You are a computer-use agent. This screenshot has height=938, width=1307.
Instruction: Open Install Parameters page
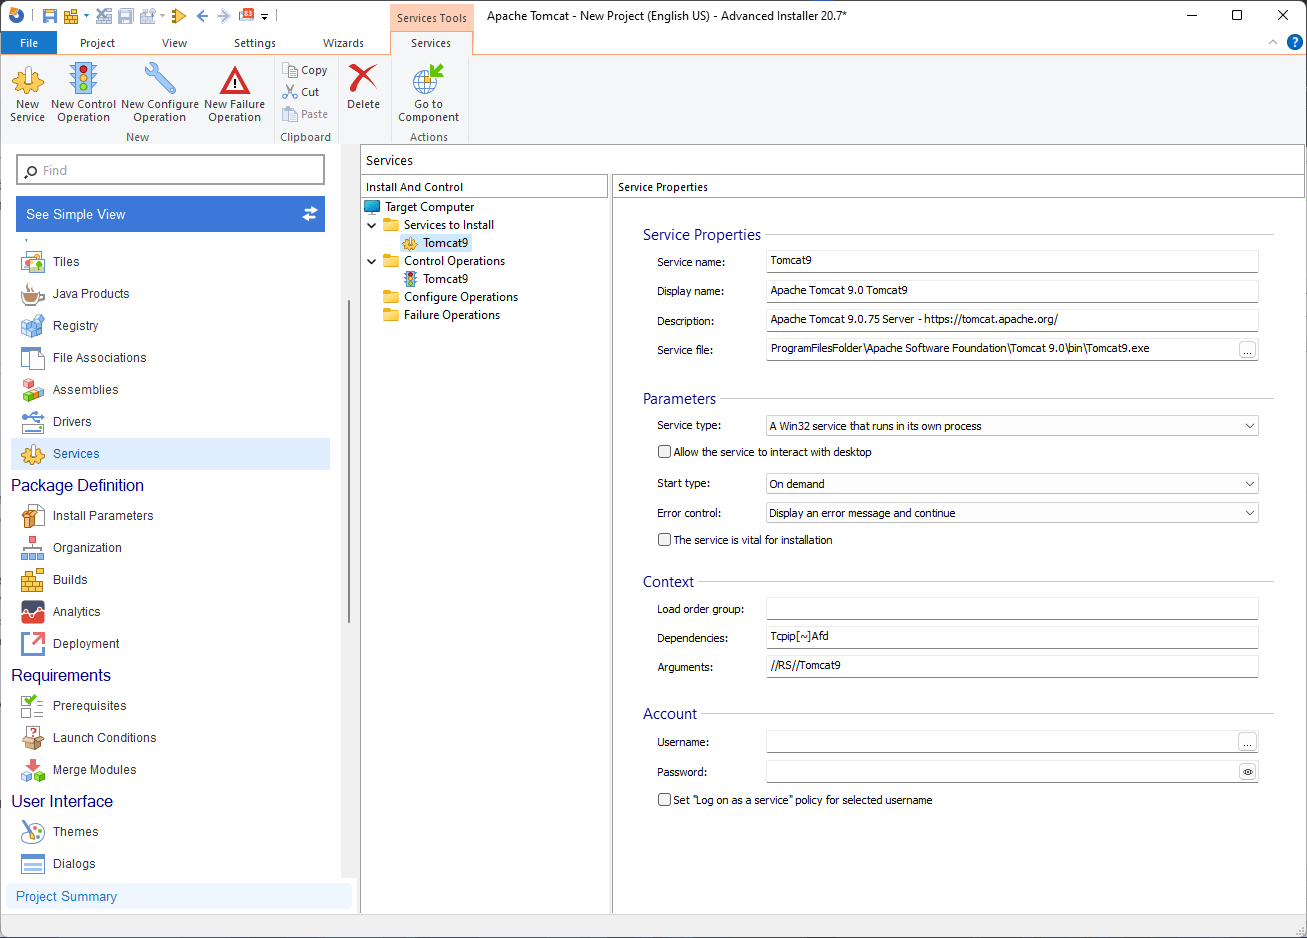pos(103,516)
